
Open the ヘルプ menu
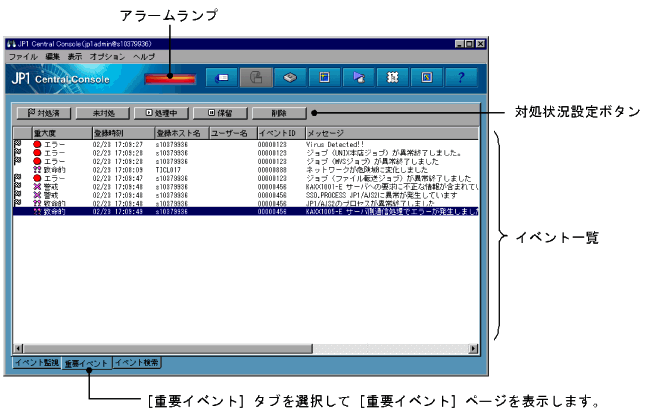pyautogui.click(x=144, y=56)
